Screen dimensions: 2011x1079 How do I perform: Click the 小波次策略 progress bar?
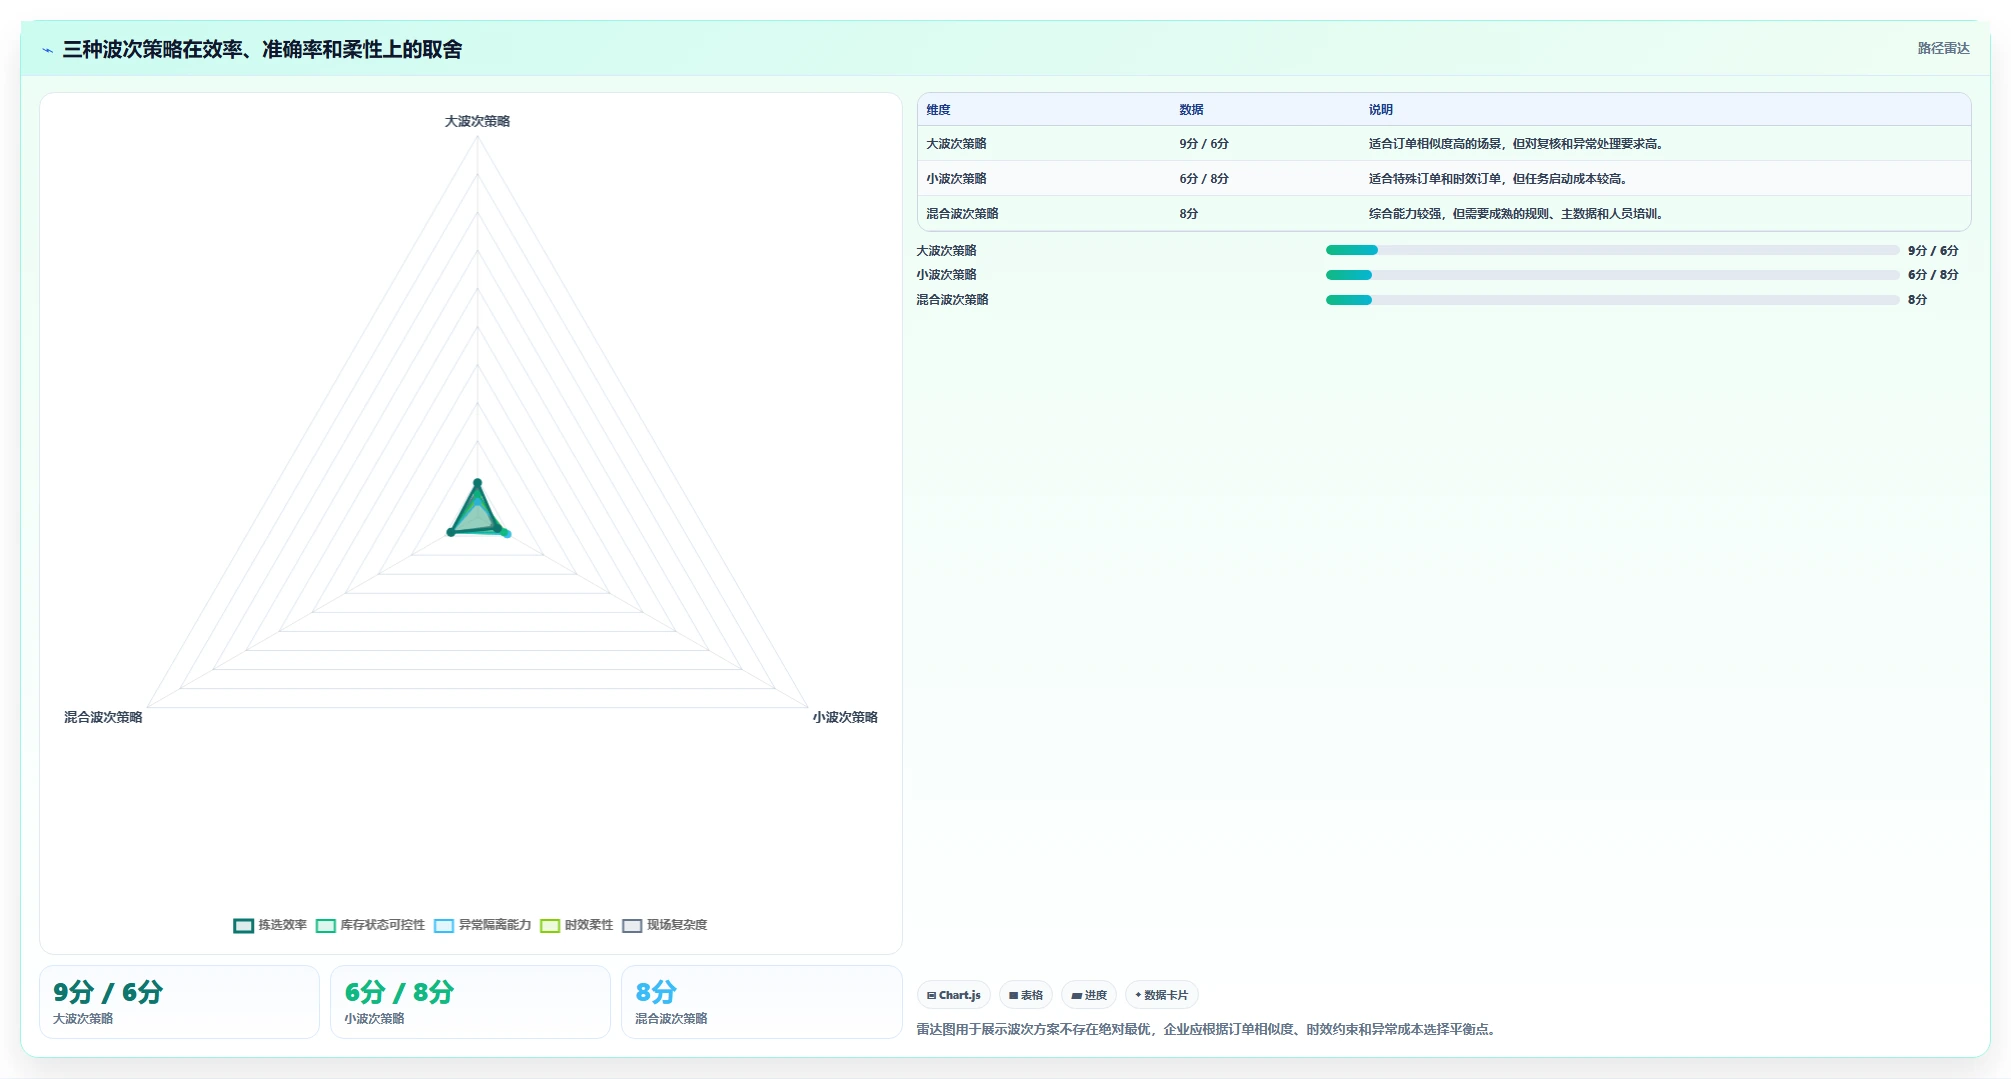pos(1612,275)
